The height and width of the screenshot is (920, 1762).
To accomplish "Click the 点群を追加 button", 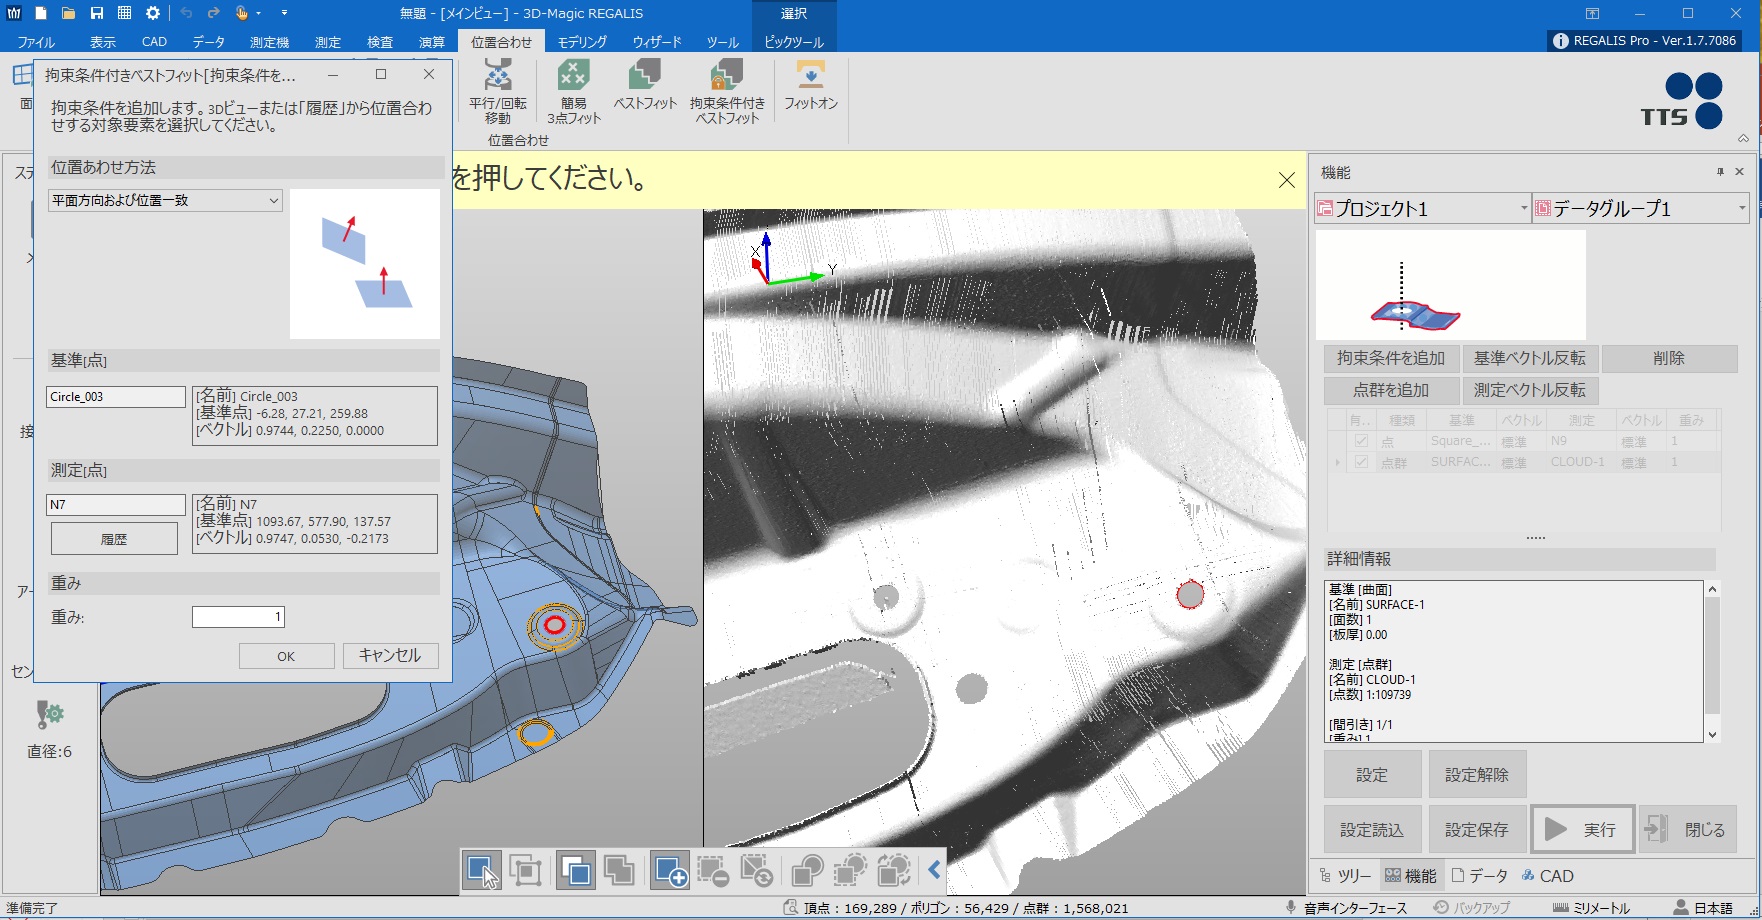I will tap(1391, 390).
